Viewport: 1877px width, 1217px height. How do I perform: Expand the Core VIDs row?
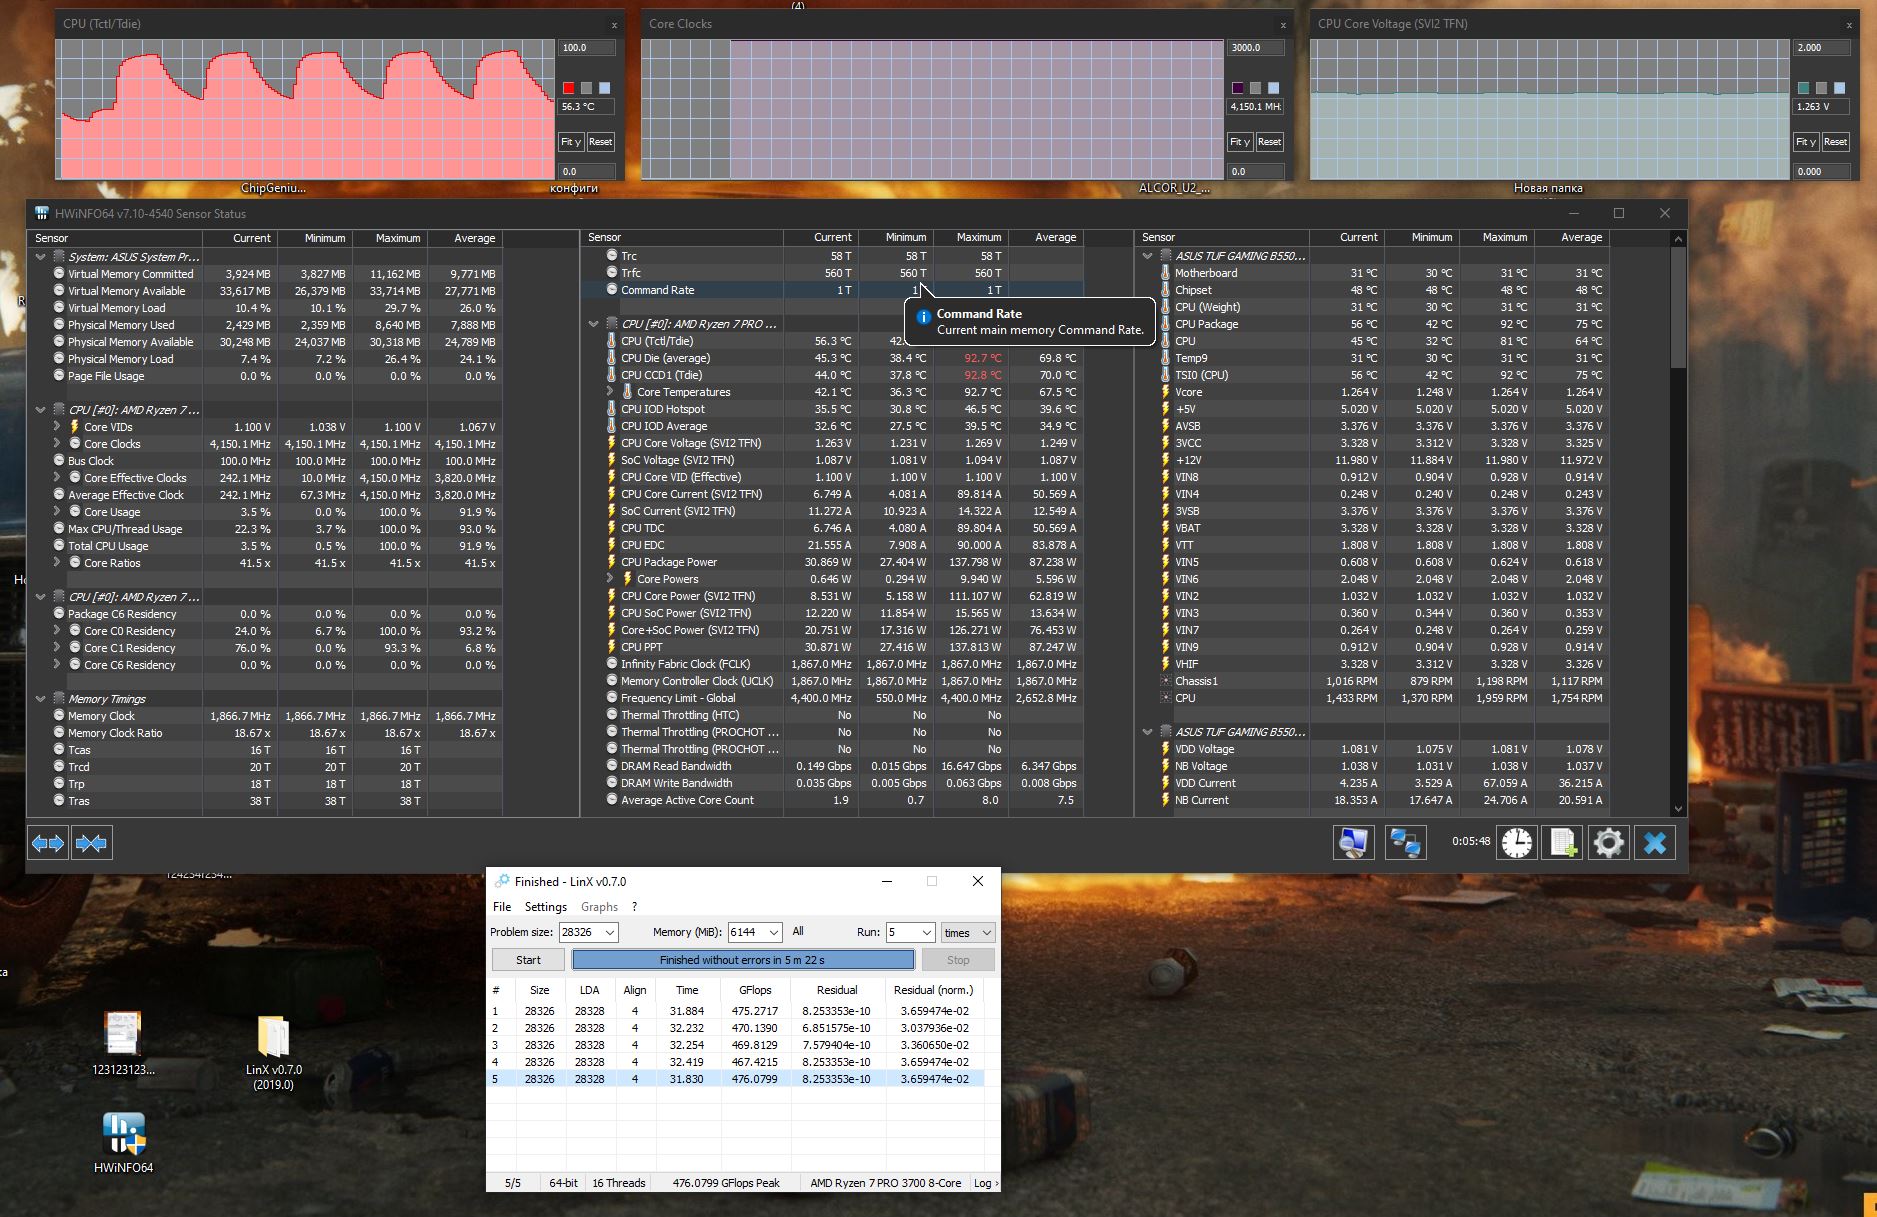tap(57, 427)
